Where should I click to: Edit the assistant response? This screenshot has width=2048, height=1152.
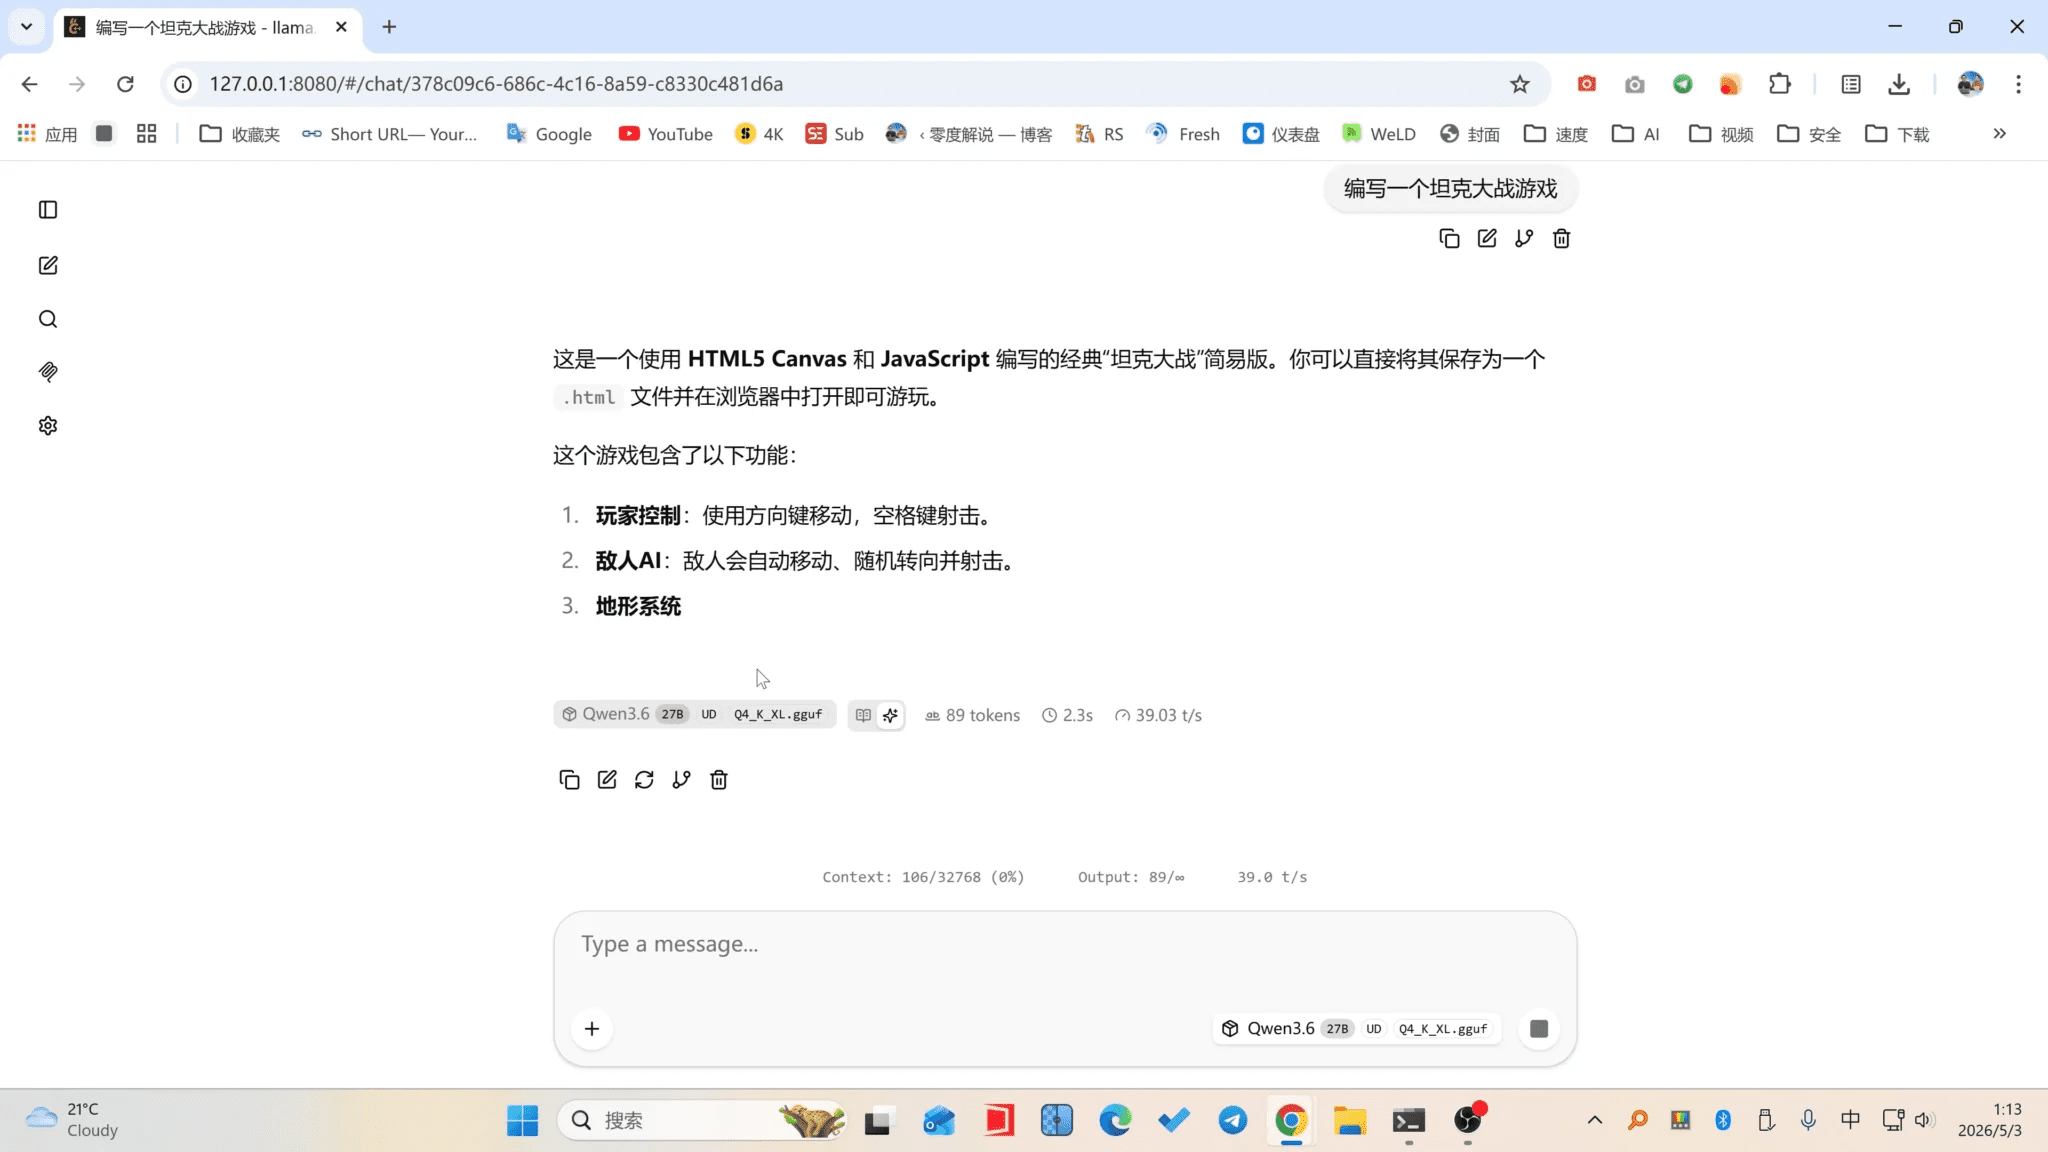point(607,780)
